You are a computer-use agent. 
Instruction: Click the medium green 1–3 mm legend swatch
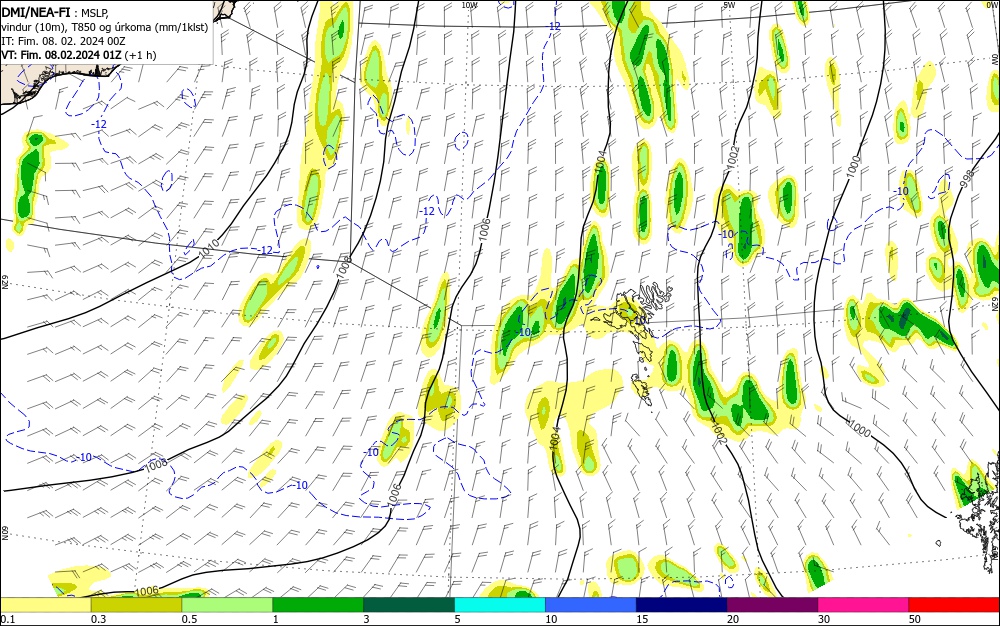point(318,605)
